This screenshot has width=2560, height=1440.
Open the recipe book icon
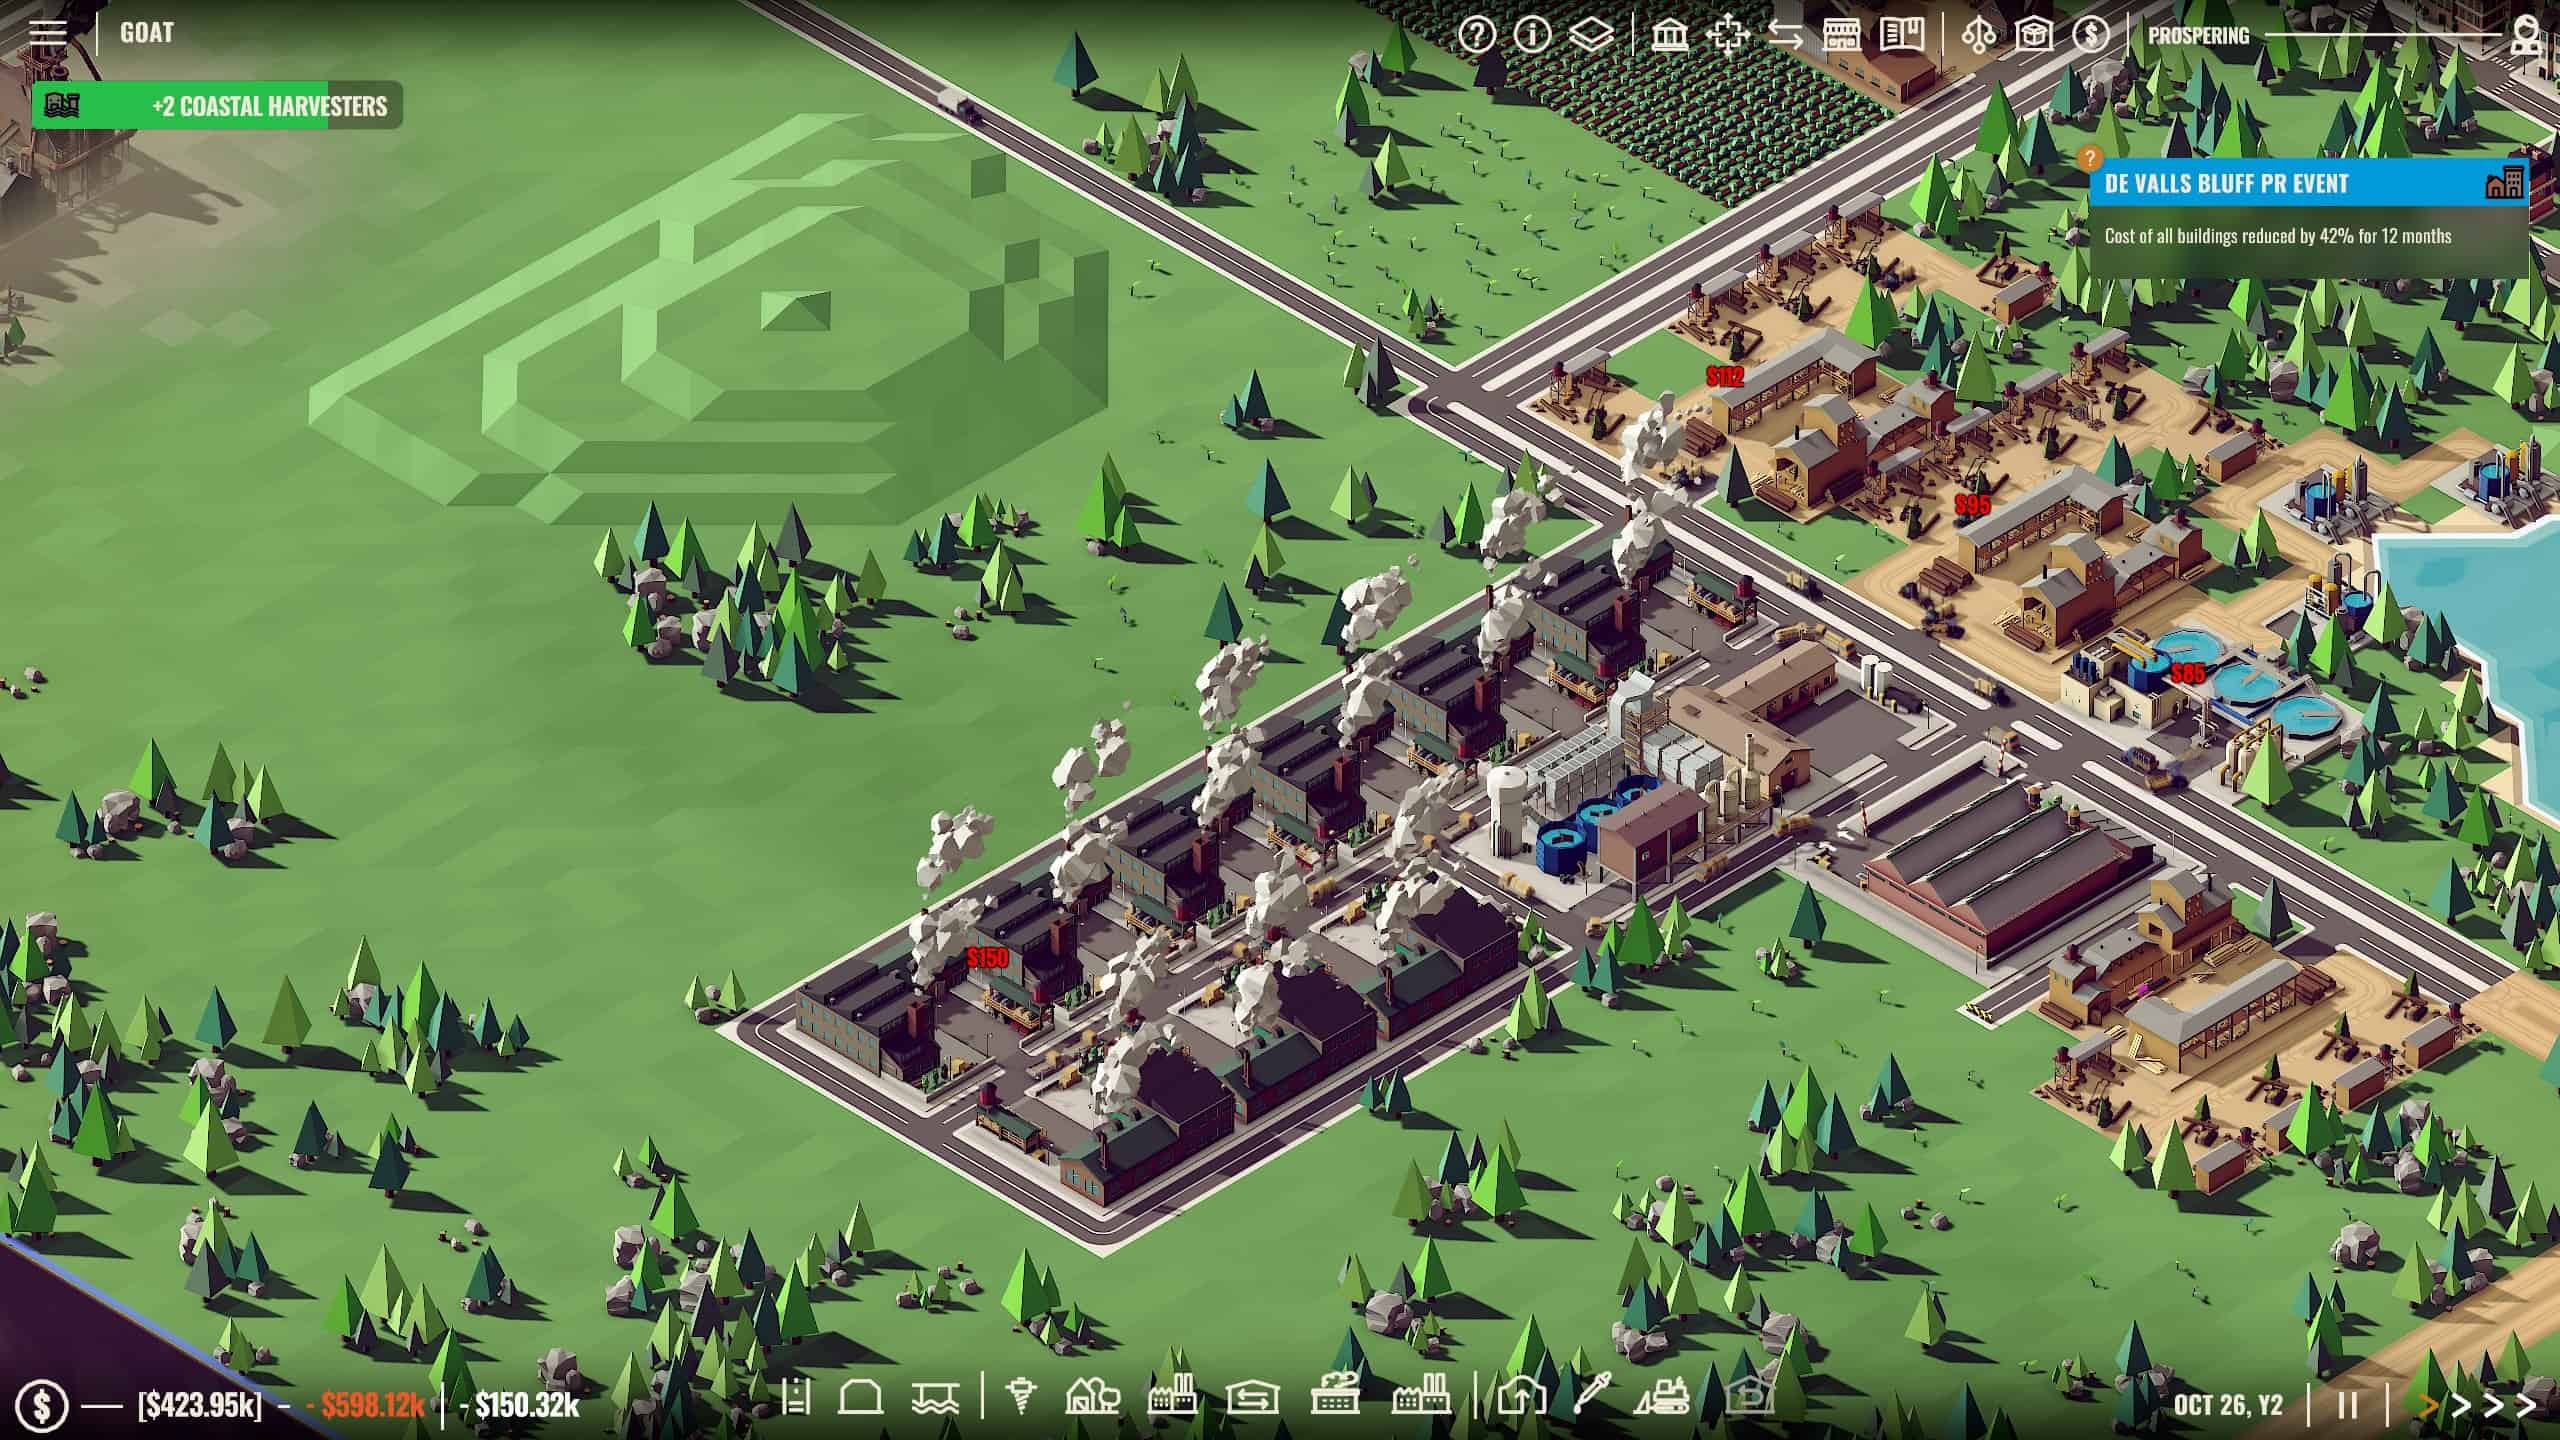click(1901, 35)
